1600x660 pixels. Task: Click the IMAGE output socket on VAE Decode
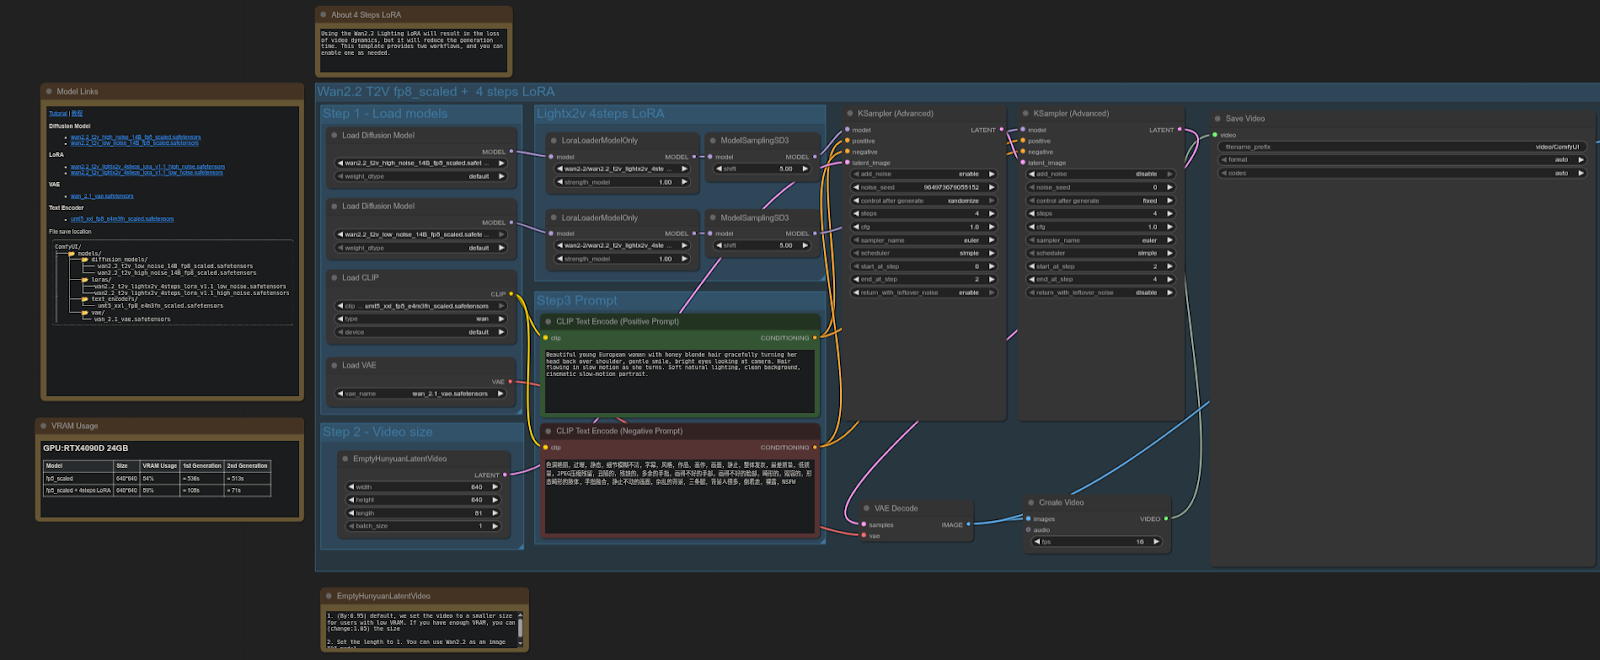coord(968,524)
